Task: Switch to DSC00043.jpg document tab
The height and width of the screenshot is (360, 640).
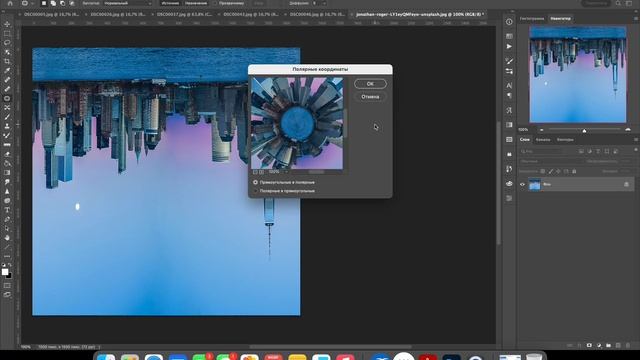Action: pos(251,14)
